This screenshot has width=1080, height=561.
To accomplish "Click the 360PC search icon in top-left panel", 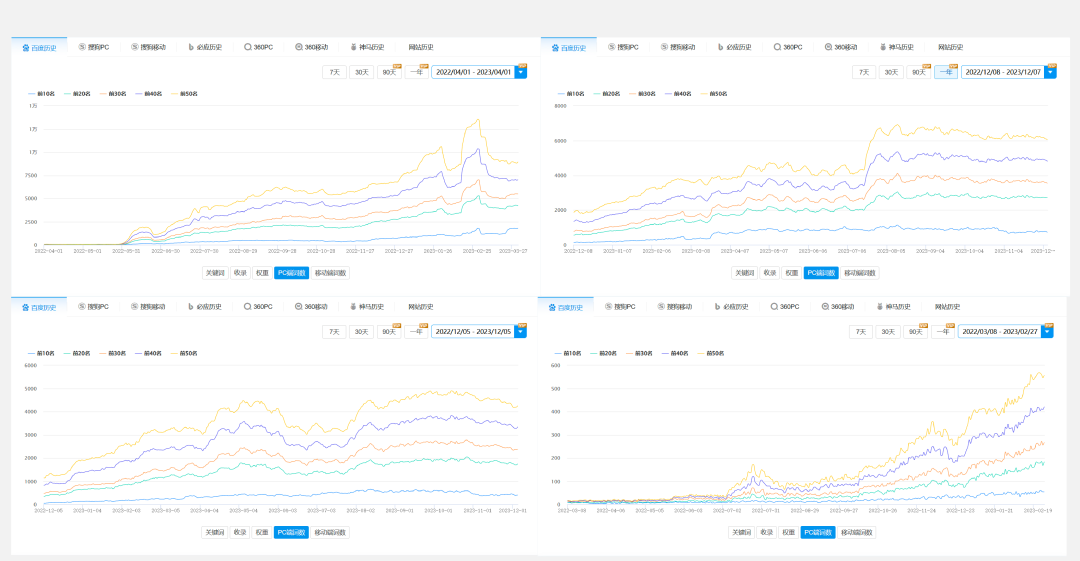I will pyautogui.click(x=247, y=47).
